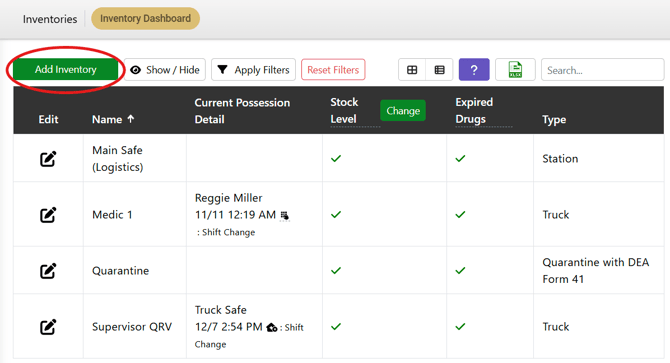Click Main Safe expired drugs checkmark

[460, 158]
